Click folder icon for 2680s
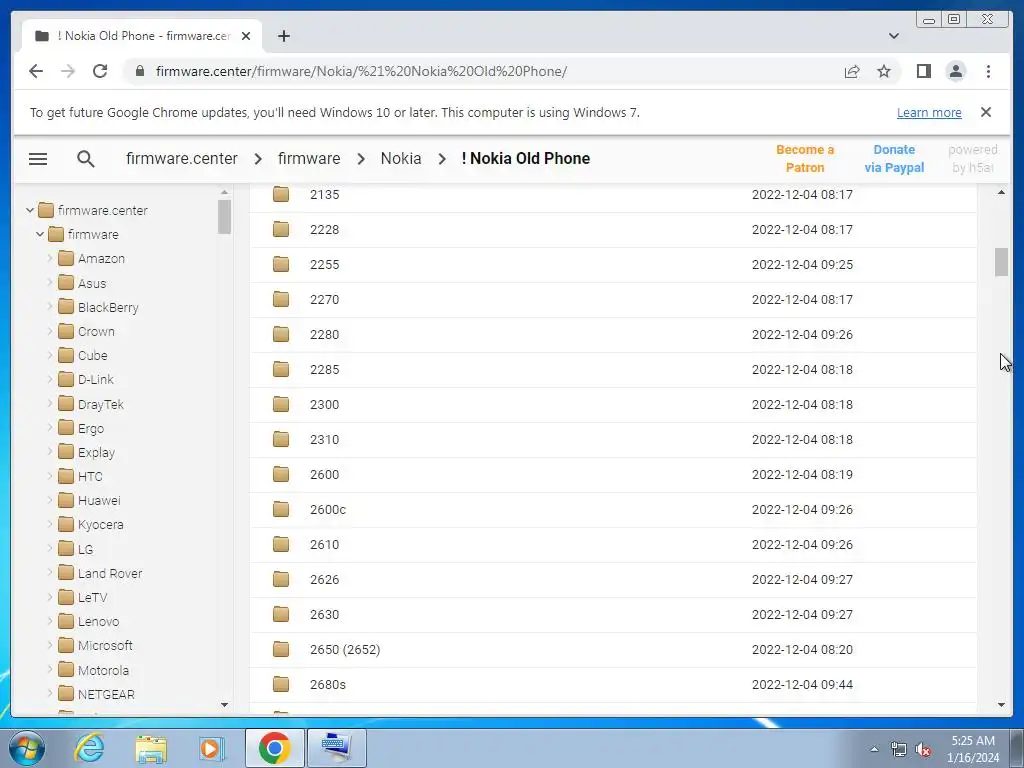This screenshot has width=1024, height=768. click(x=281, y=684)
